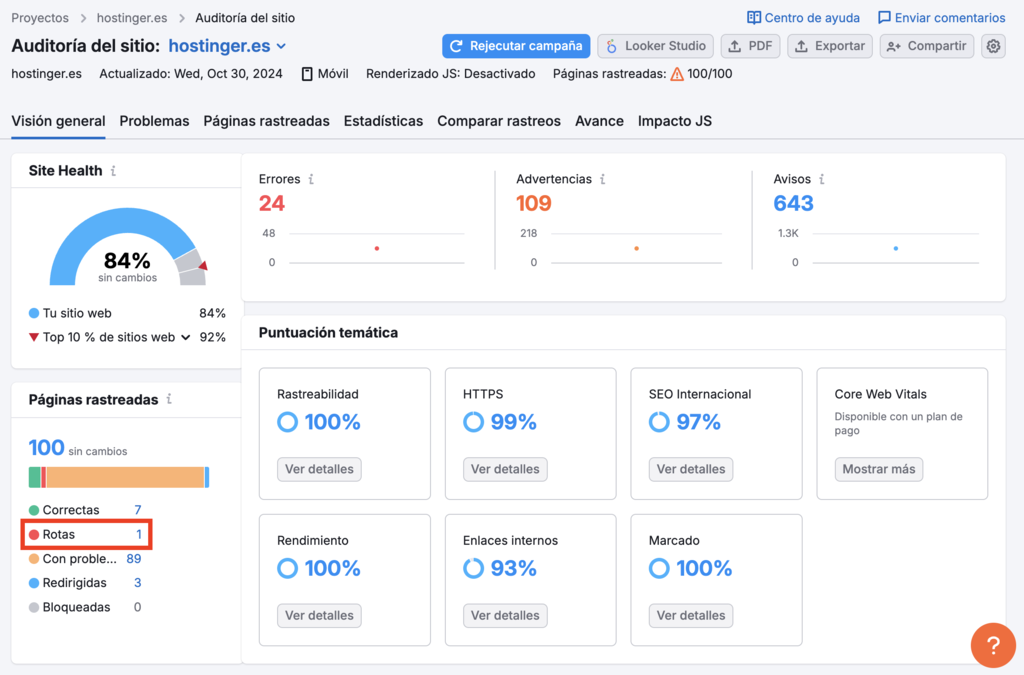Click the Proyectos breadcrumb link
This screenshot has height=675, width=1024.
(40, 17)
